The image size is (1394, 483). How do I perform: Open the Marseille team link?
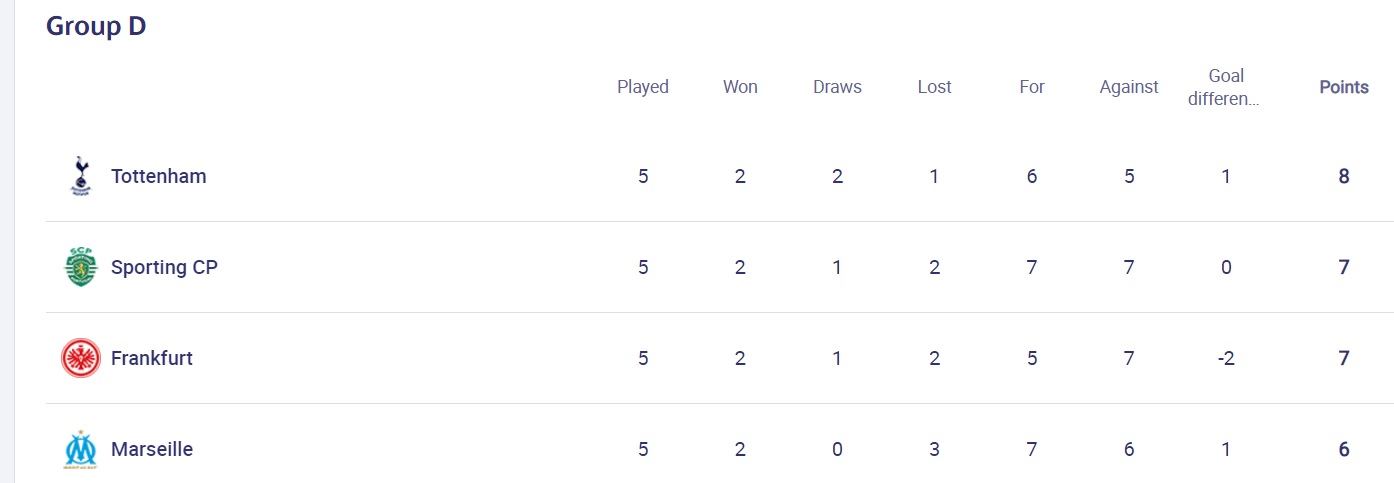tap(152, 449)
